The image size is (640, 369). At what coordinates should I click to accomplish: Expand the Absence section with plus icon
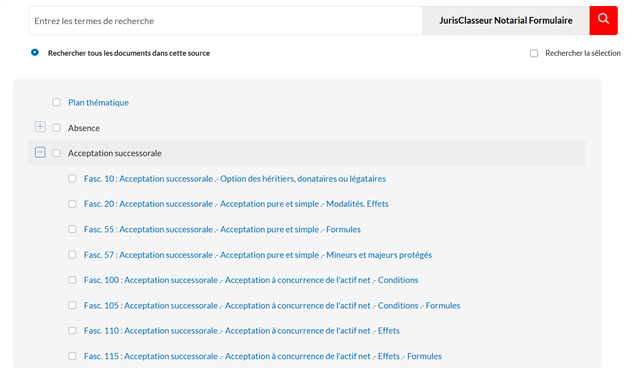[x=40, y=127]
